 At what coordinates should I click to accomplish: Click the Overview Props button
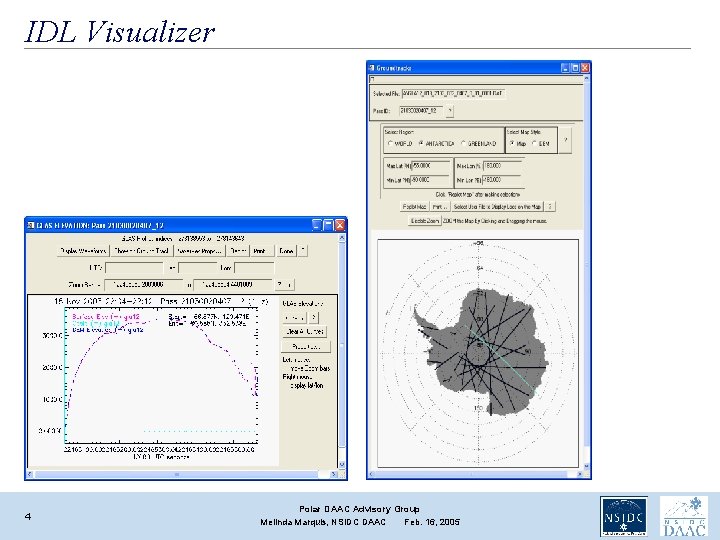coord(199,251)
